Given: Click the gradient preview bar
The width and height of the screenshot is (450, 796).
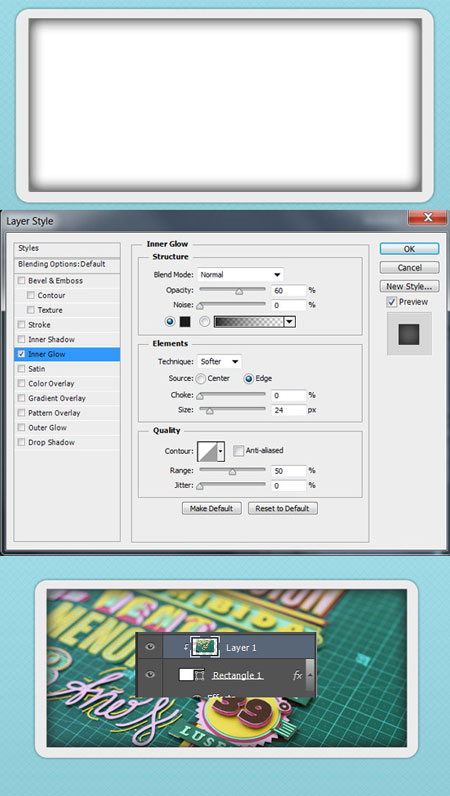Looking at the screenshot, I should click(249, 322).
